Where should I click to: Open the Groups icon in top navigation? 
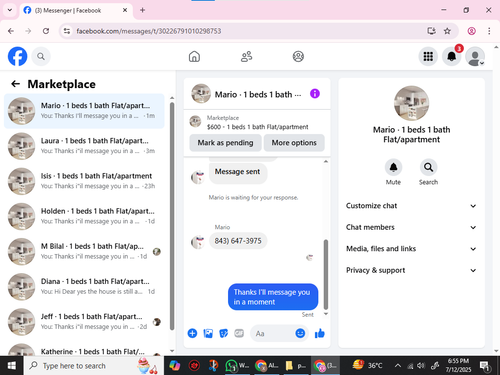click(298, 56)
